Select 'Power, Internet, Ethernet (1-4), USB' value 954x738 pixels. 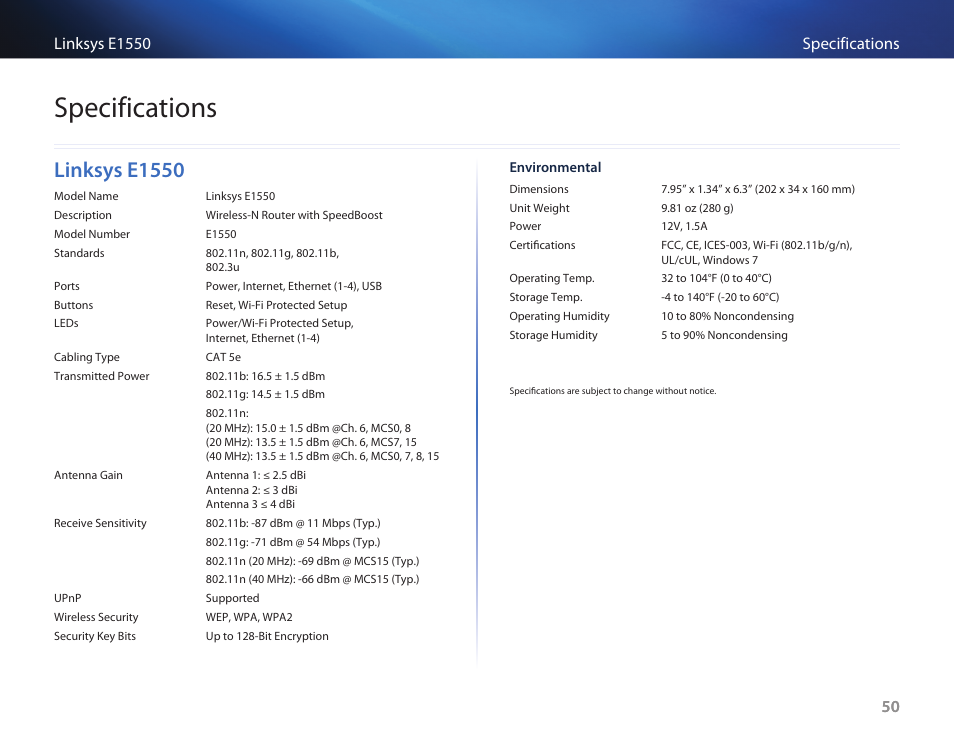click(293, 286)
